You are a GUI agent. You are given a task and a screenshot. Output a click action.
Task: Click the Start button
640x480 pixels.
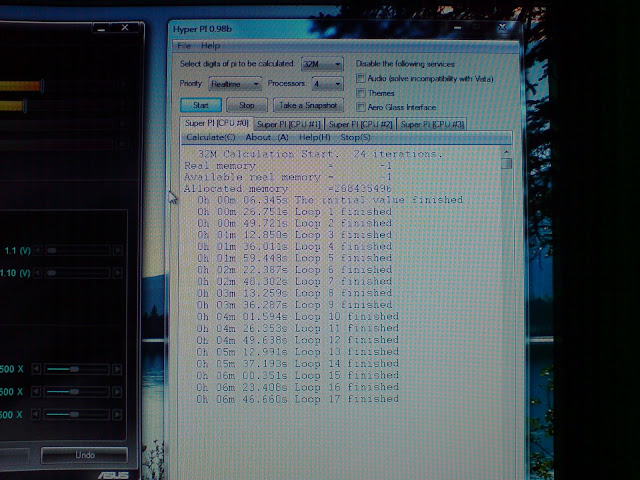tap(201, 105)
